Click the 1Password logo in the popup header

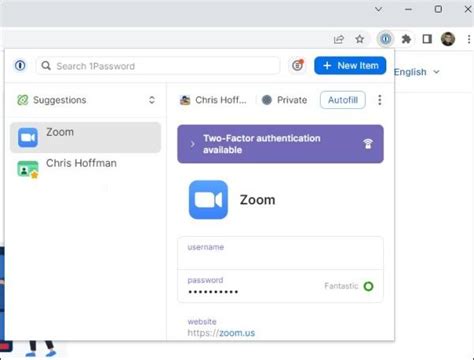tap(20, 65)
